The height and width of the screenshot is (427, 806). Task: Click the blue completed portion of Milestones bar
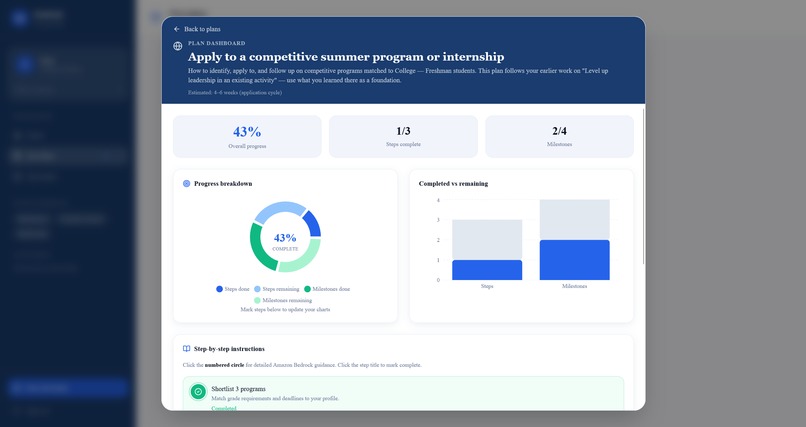[574, 260]
